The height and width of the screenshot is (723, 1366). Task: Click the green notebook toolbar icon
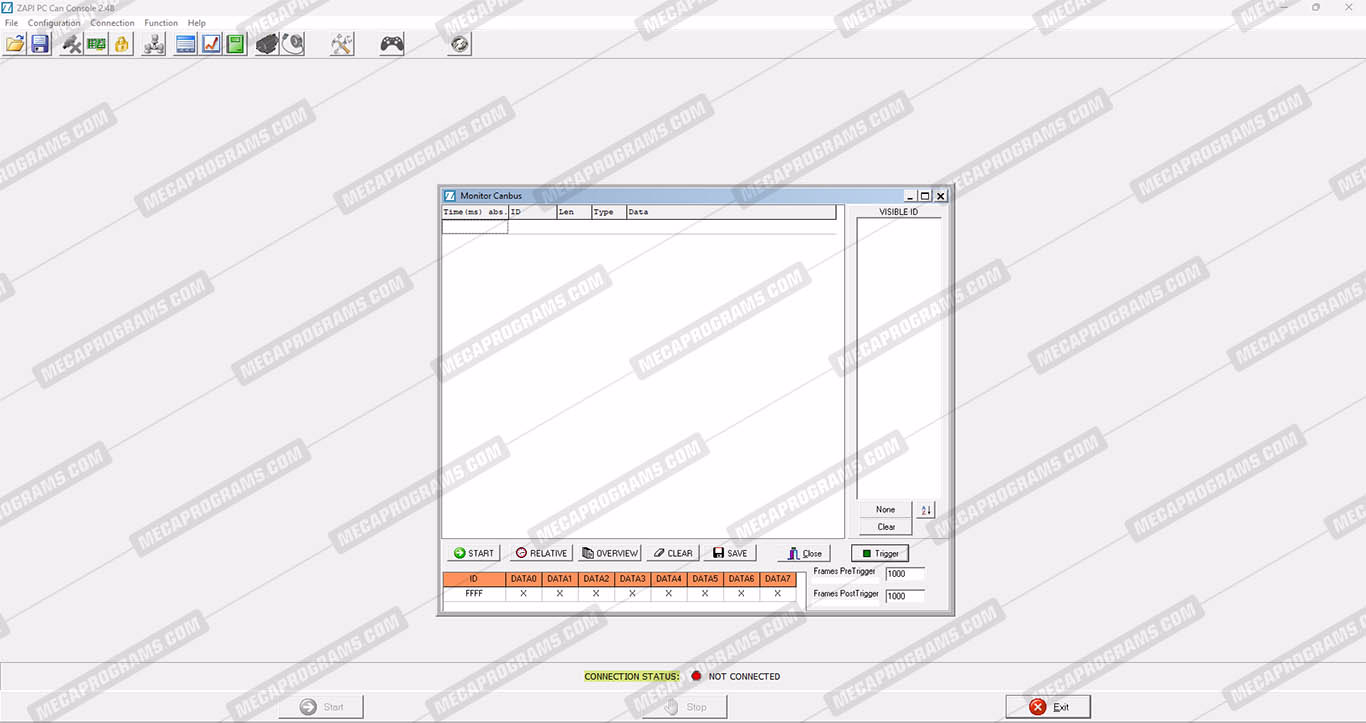[235, 44]
